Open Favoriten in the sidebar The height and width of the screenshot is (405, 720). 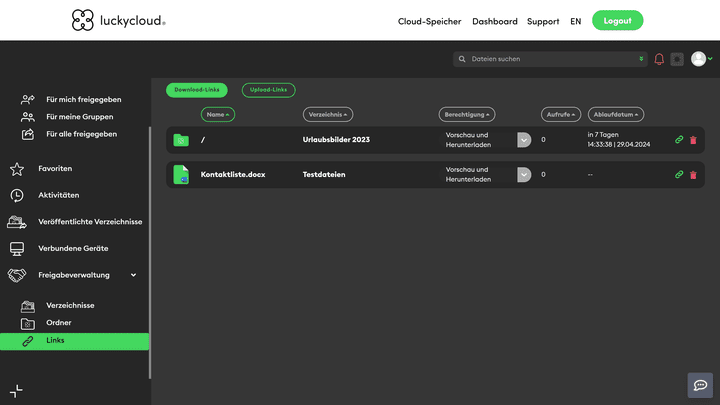tap(55, 168)
